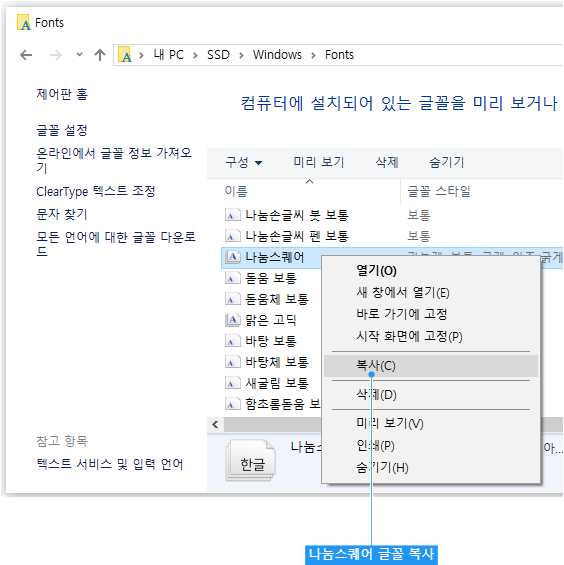Click the 미리 보기 toolbar button
Viewport: 564px width, 565px height.
319,163
